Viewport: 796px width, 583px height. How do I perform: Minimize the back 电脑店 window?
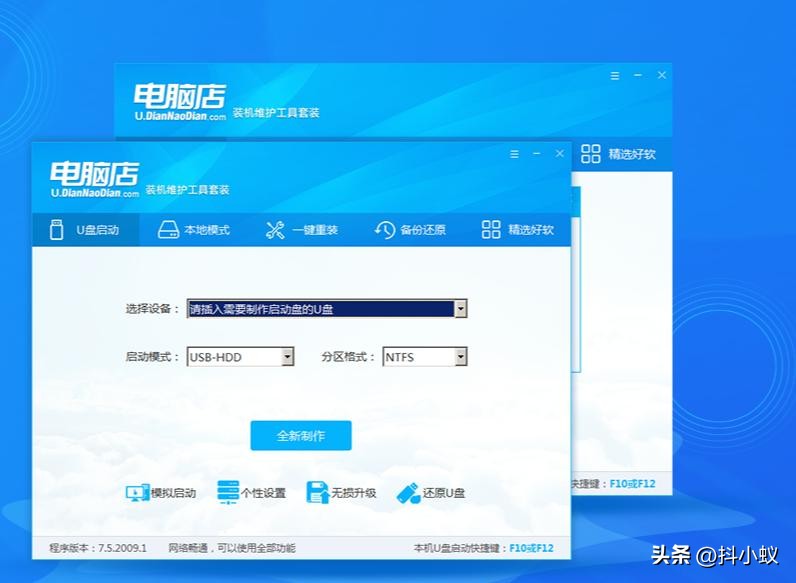pyautogui.click(x=638, y=75)
